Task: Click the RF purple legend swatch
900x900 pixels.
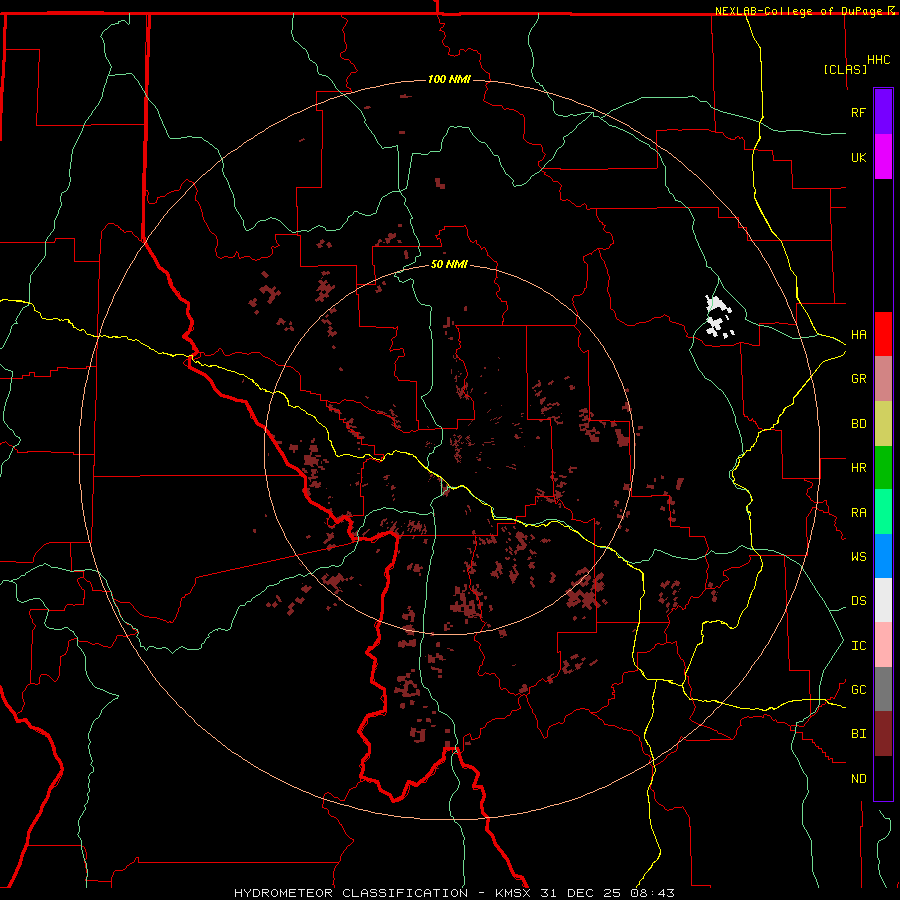Action: [x=883, y=112]
